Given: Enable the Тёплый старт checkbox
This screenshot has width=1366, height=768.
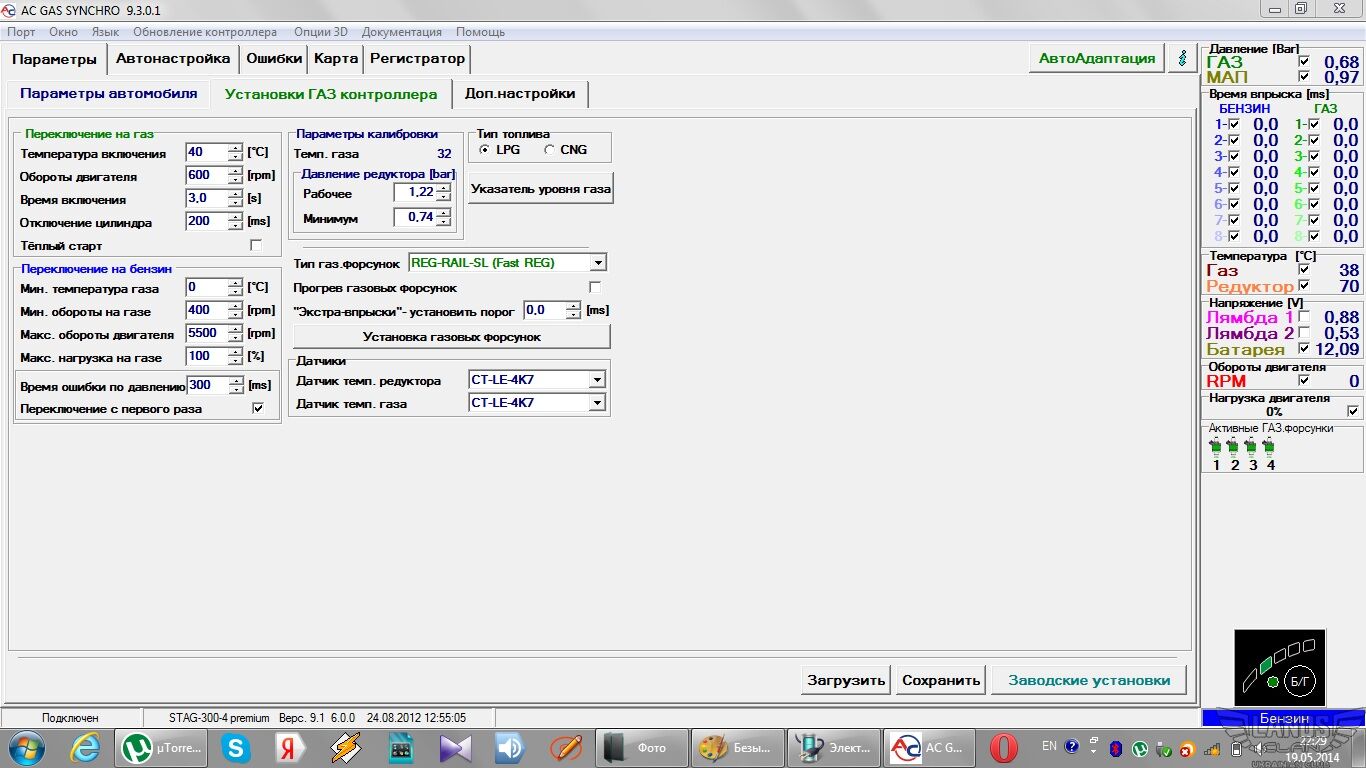Looking at the screenshot, I should click(x=256, y=246).
